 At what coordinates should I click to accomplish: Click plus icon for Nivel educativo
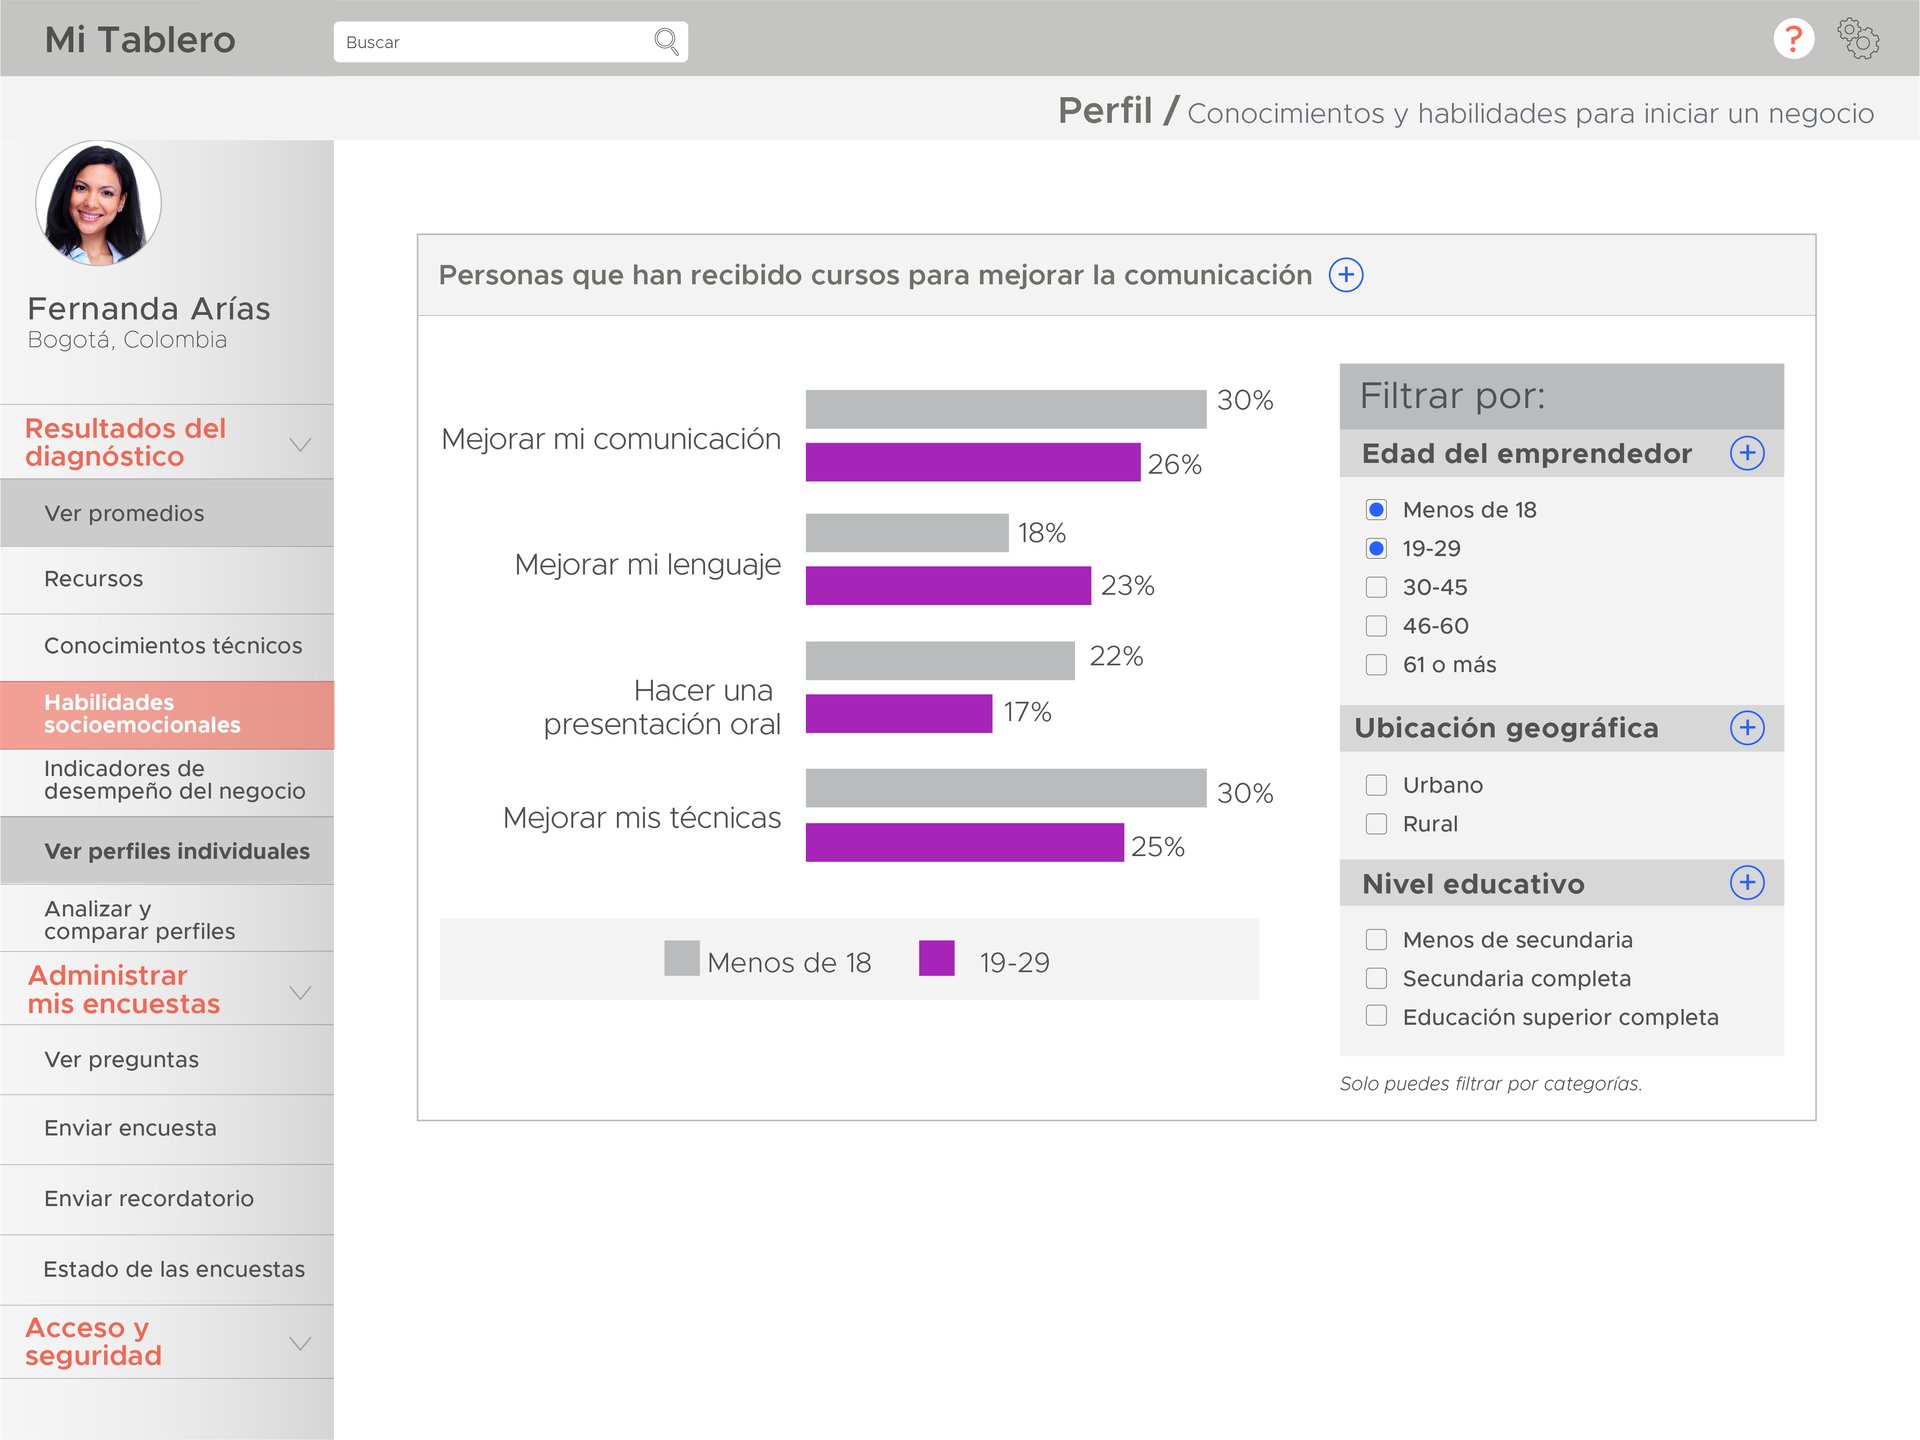click(x=1747, y=883)
